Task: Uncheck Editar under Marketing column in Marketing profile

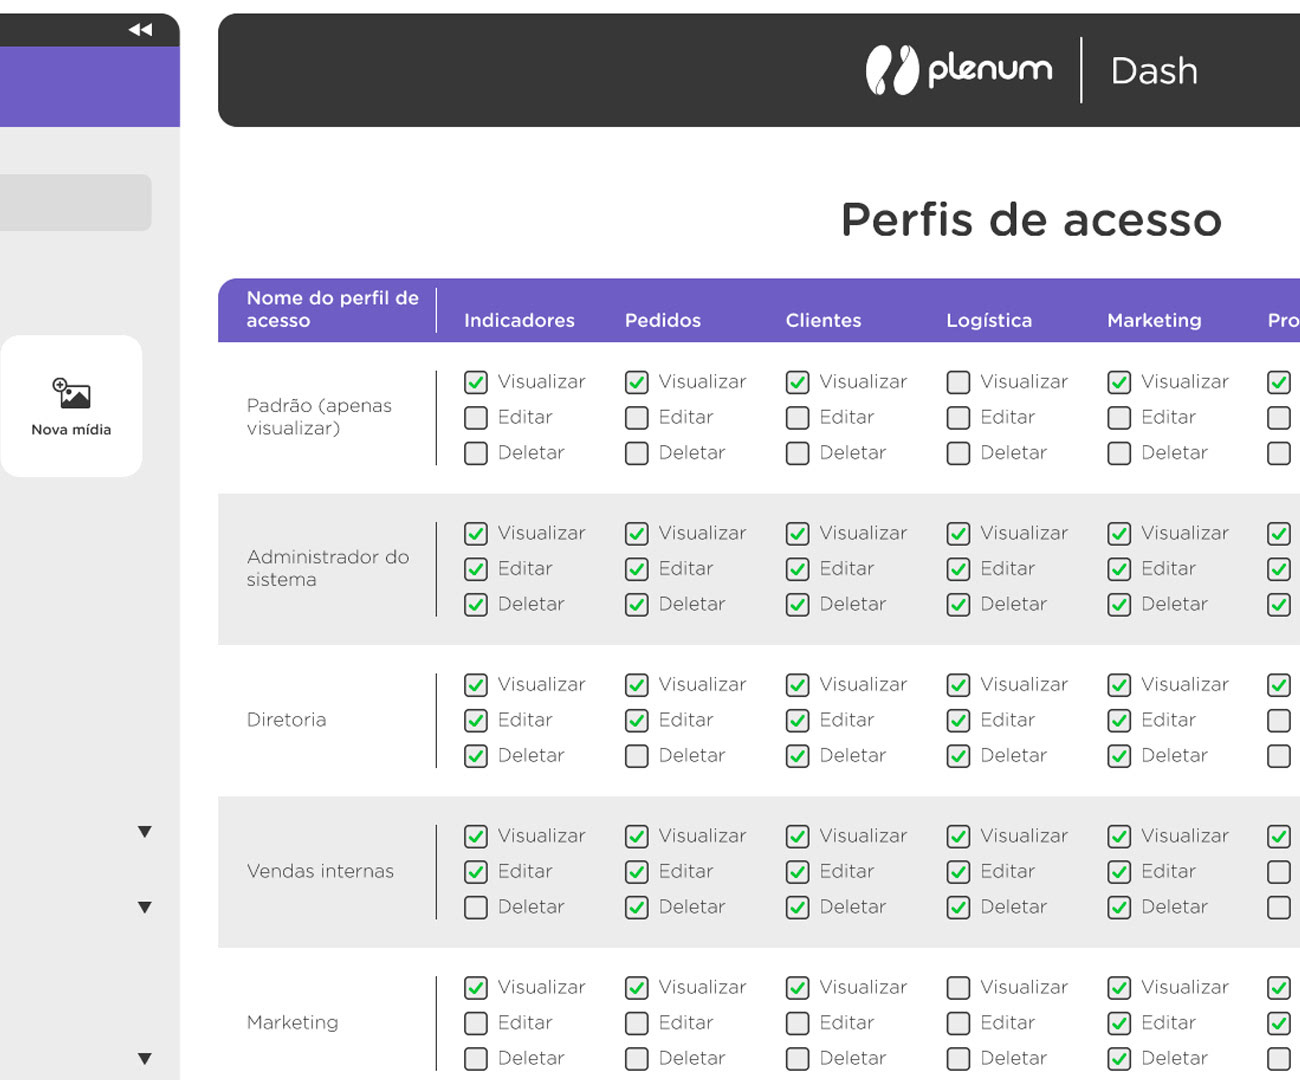Action: click(1119, 1023)
